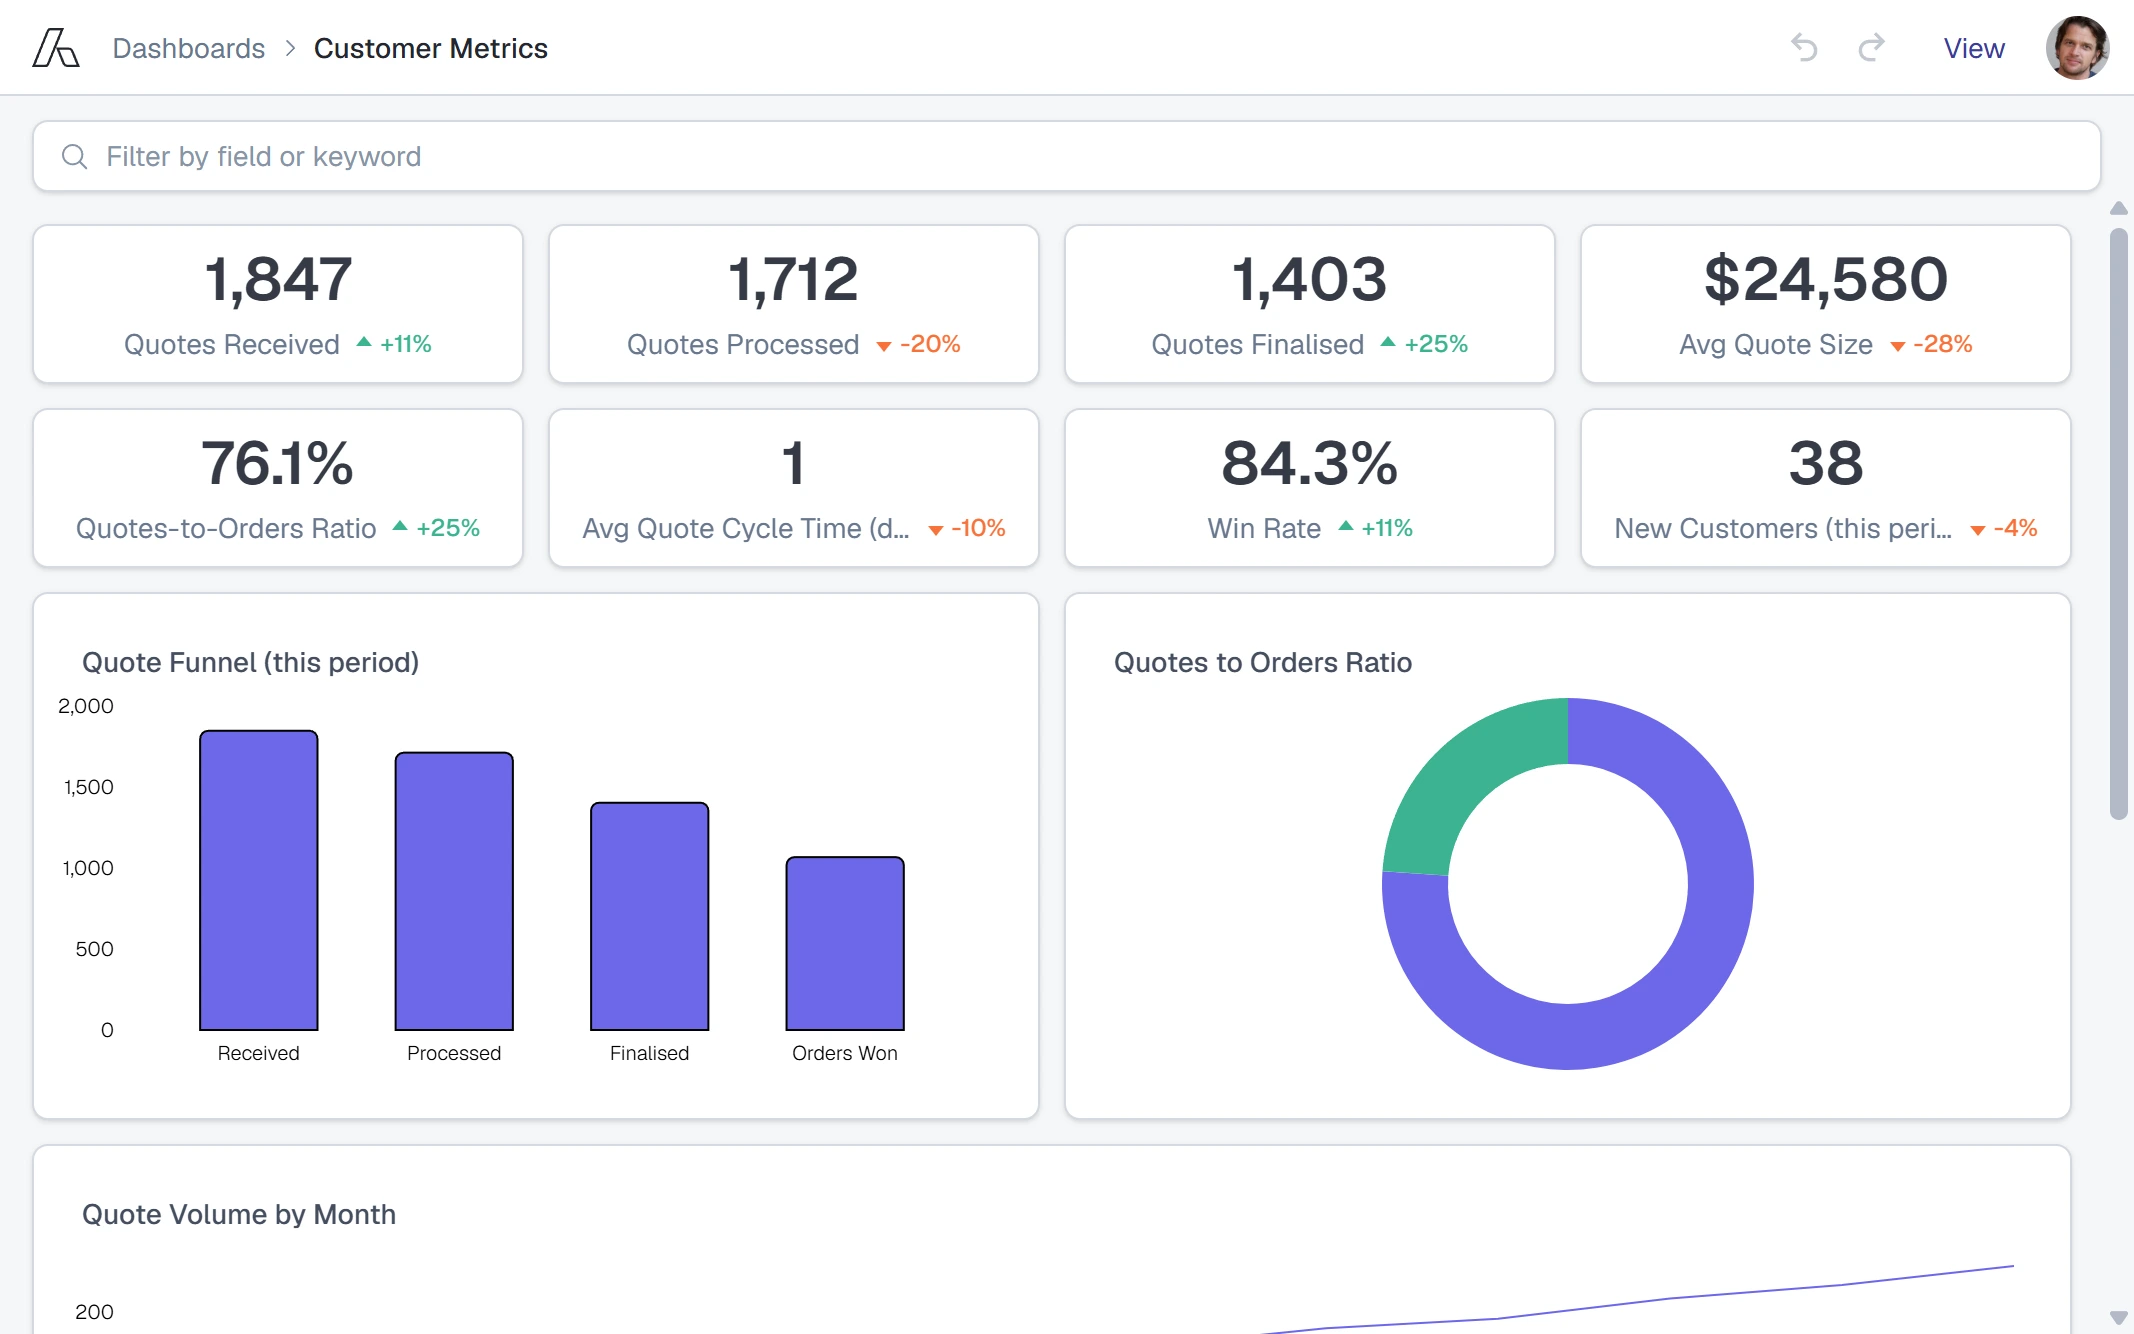Click the redo arrow icon
The height and width of the screenshot is (1334, 2134).
click(x=1872, y=48)
